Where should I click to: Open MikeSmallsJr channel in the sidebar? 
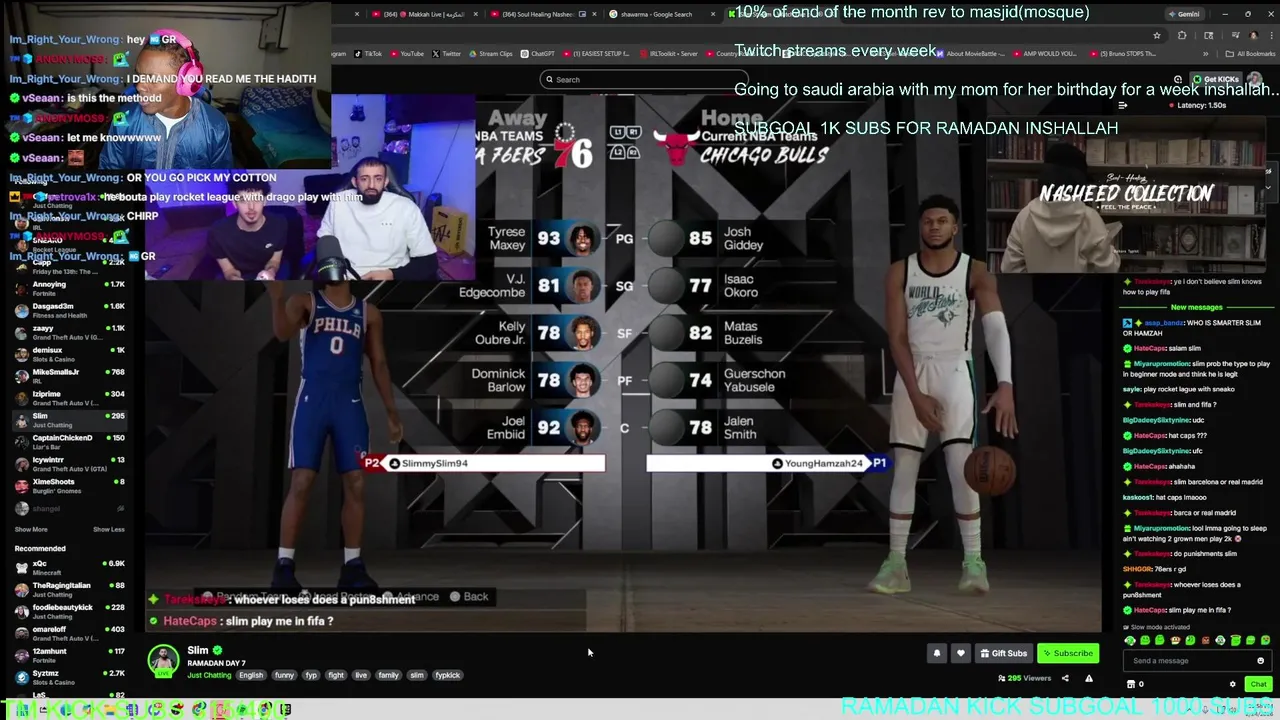[70, 376]
